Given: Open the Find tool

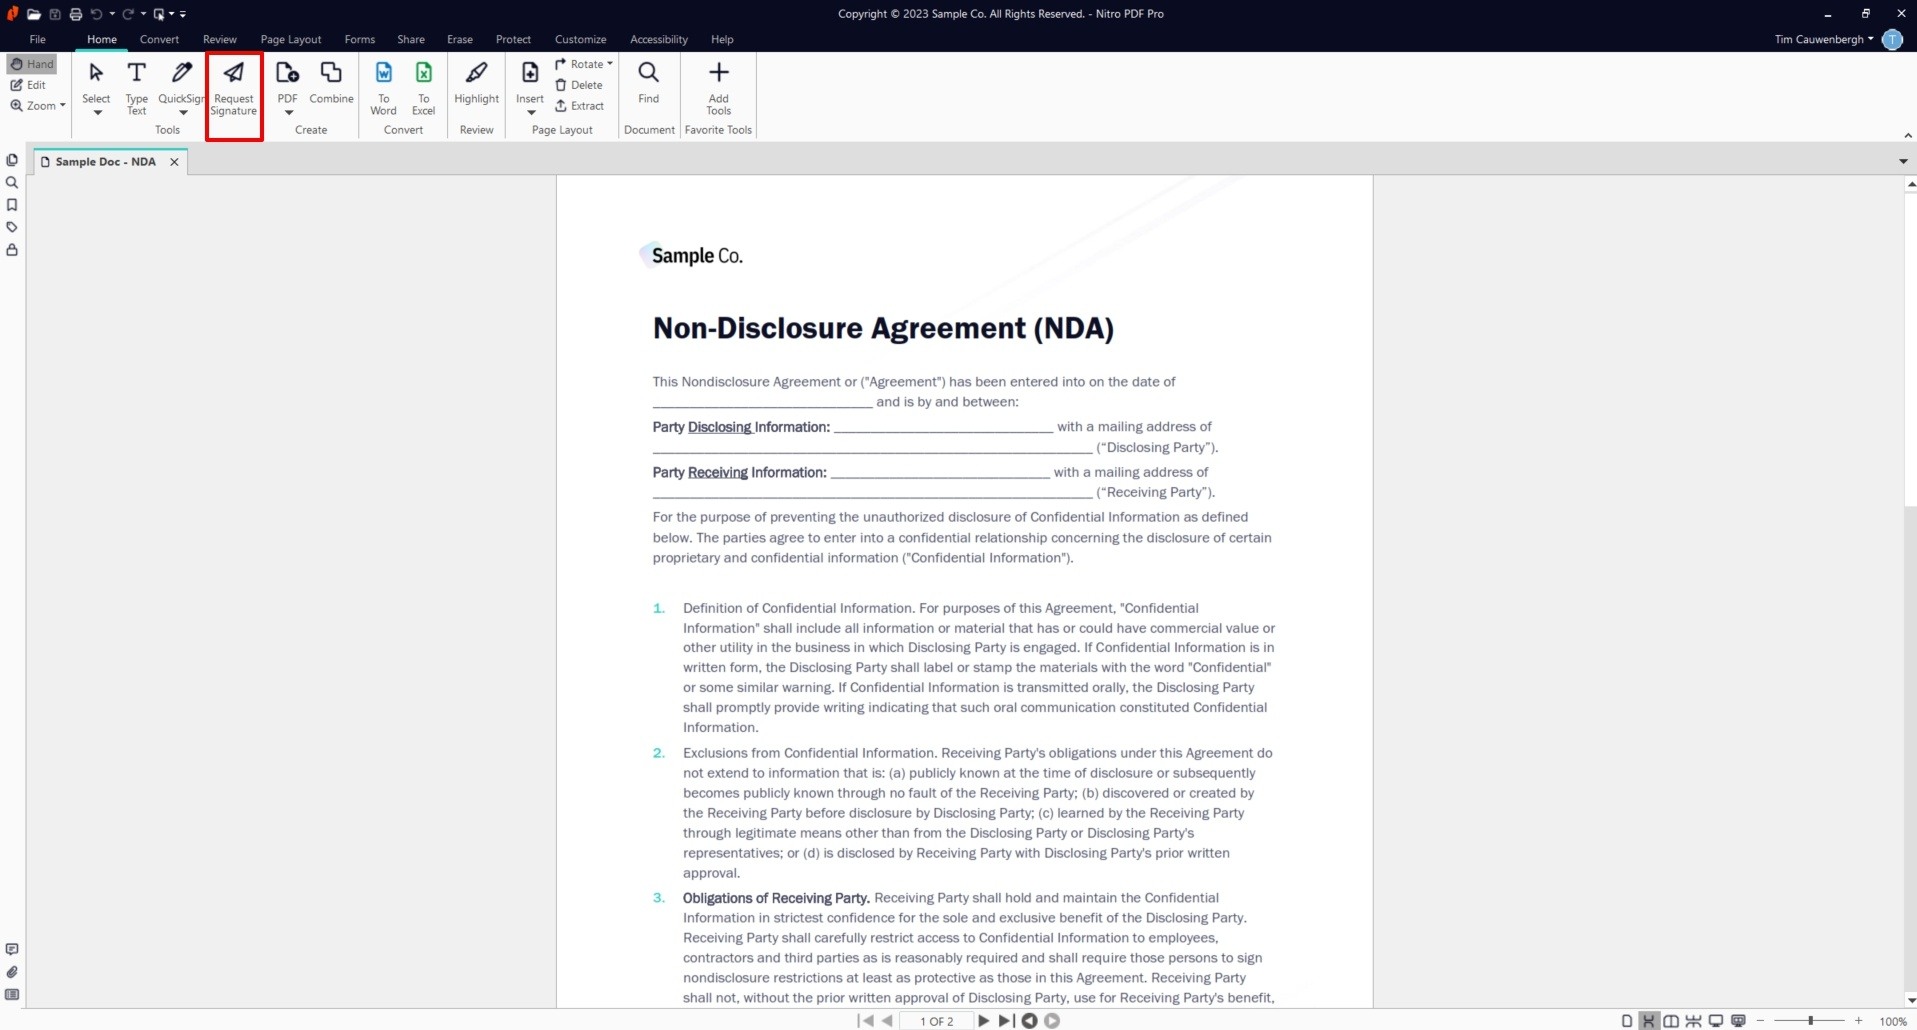Looking at the screenshot, I should [x=648, y=85].
